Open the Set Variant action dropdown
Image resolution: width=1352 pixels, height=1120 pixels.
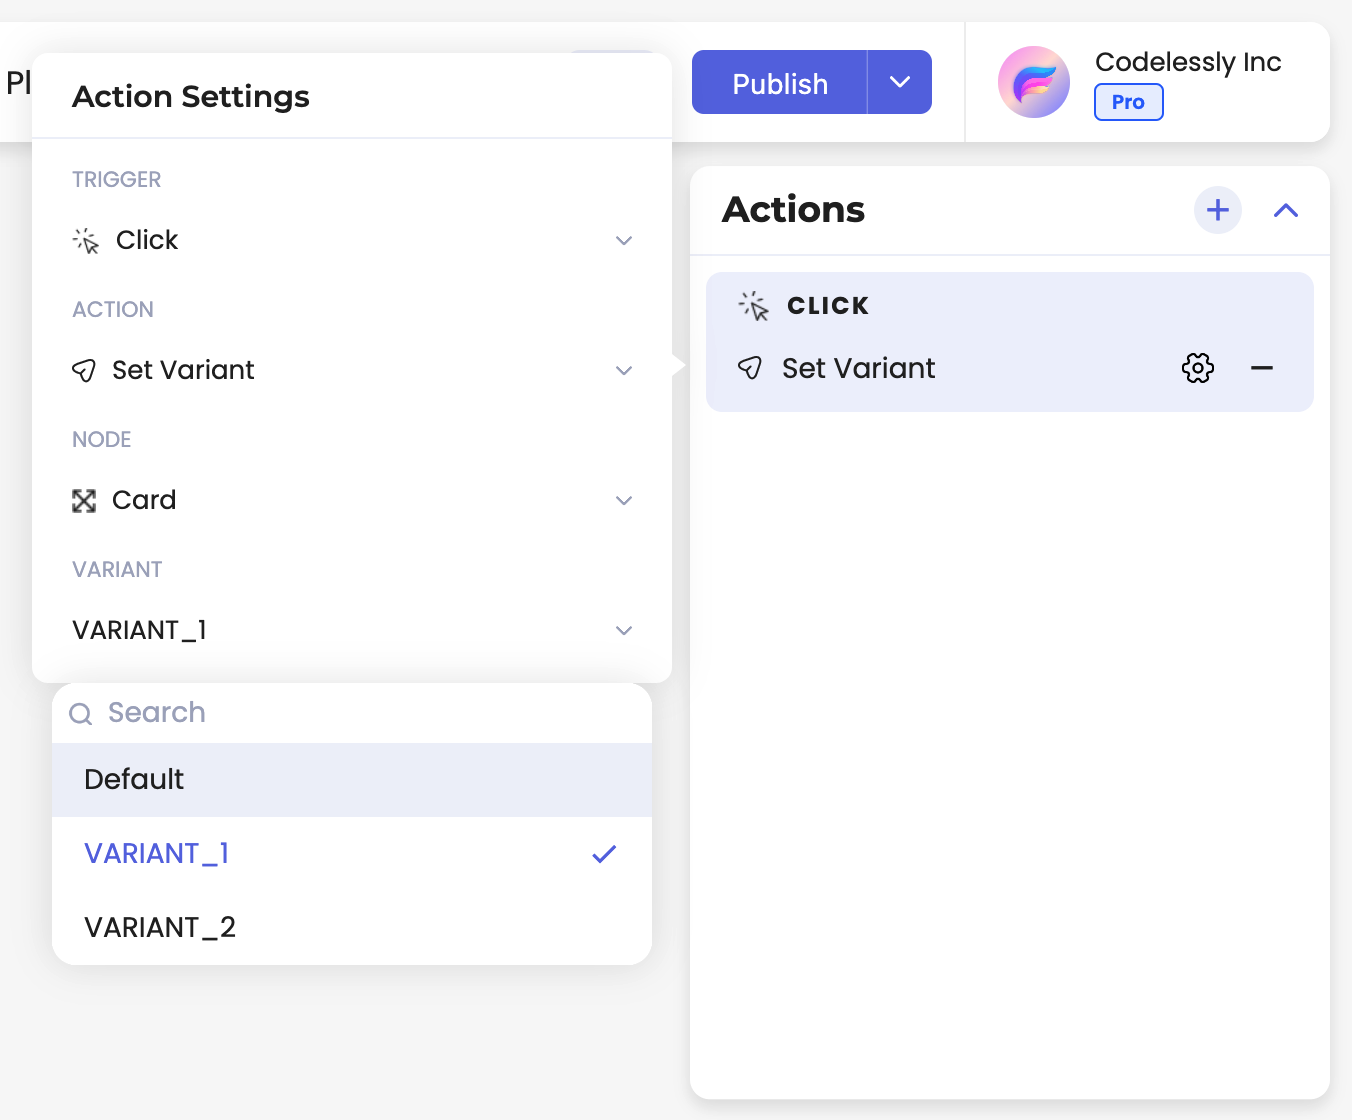[x=352, y=370]
